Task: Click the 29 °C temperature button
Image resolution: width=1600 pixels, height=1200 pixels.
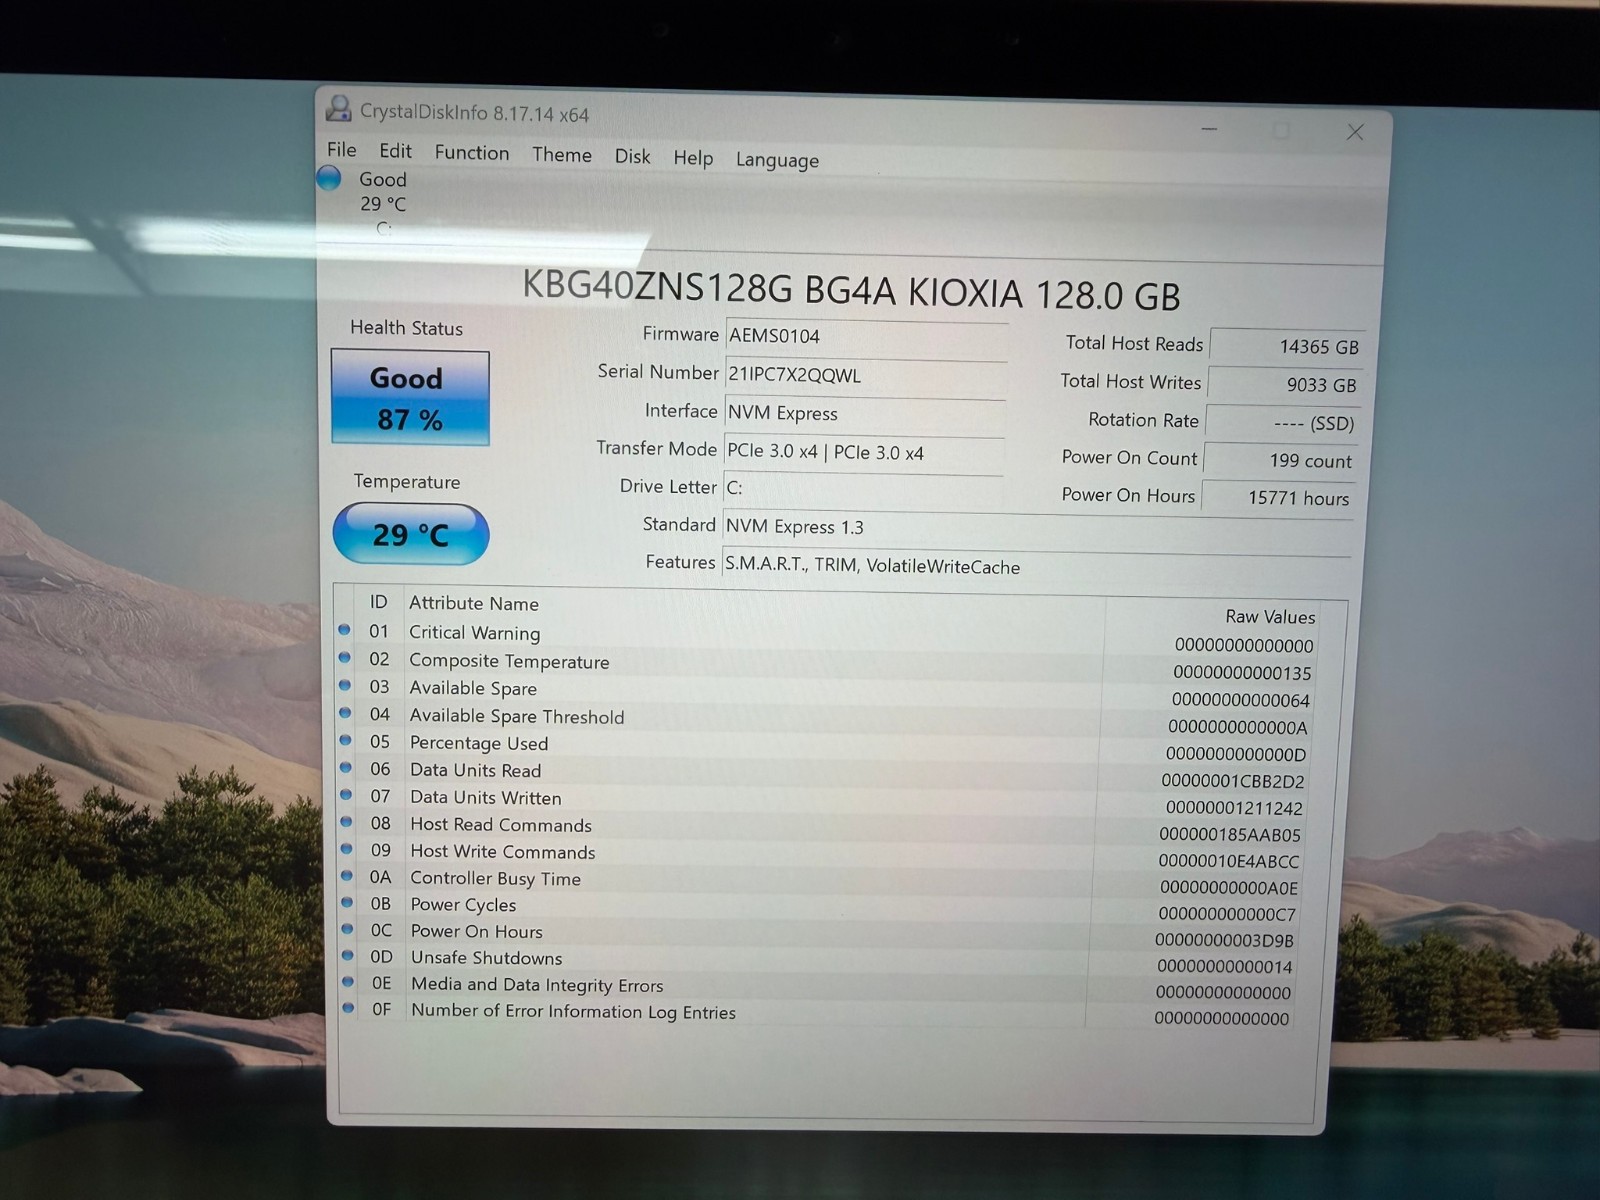Action: pos(411,534)
